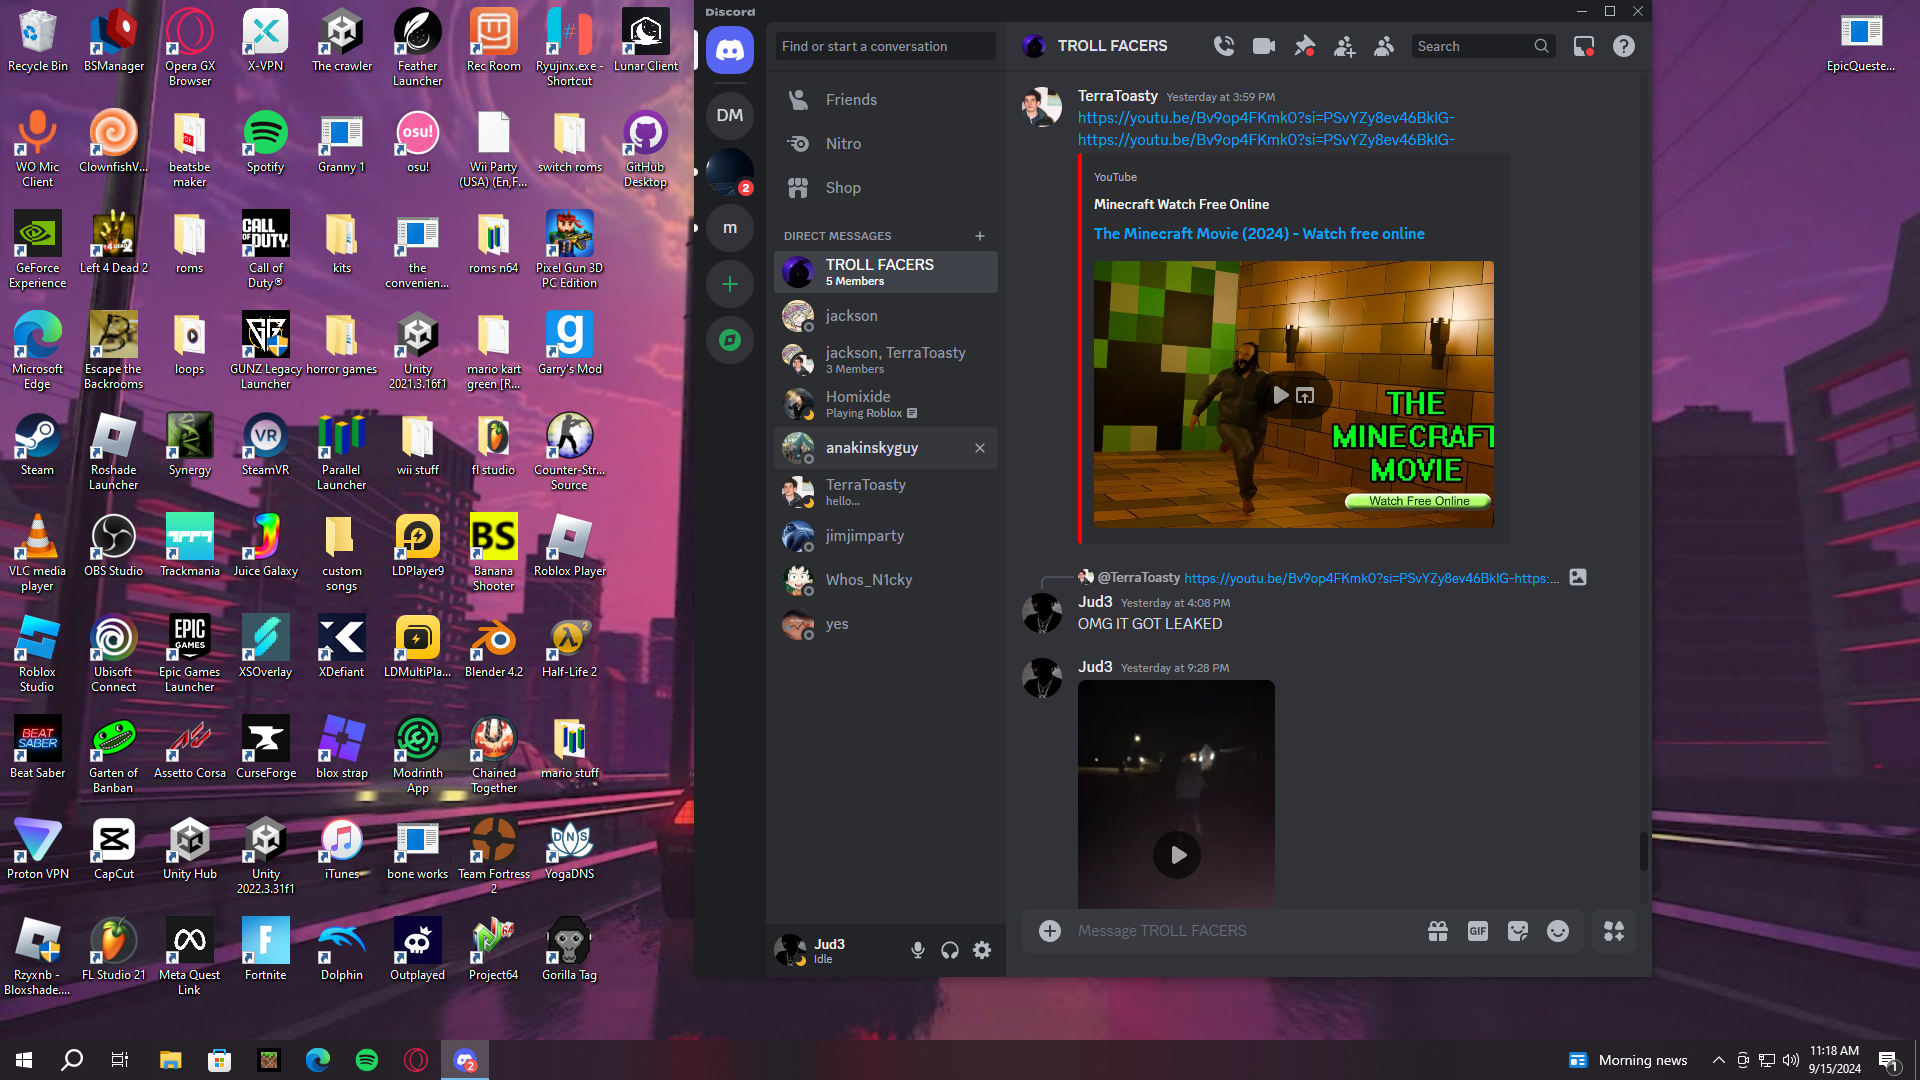The height and width of the screenshot is (1080, 1920).
Task: Open pinned messages panel
Action: click(x=1304, y=46)
